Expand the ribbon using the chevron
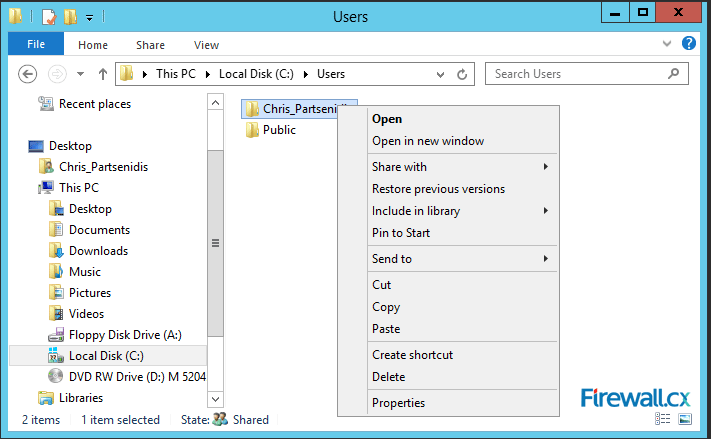Screen dimensions: 711x439 tap(667, 44)
